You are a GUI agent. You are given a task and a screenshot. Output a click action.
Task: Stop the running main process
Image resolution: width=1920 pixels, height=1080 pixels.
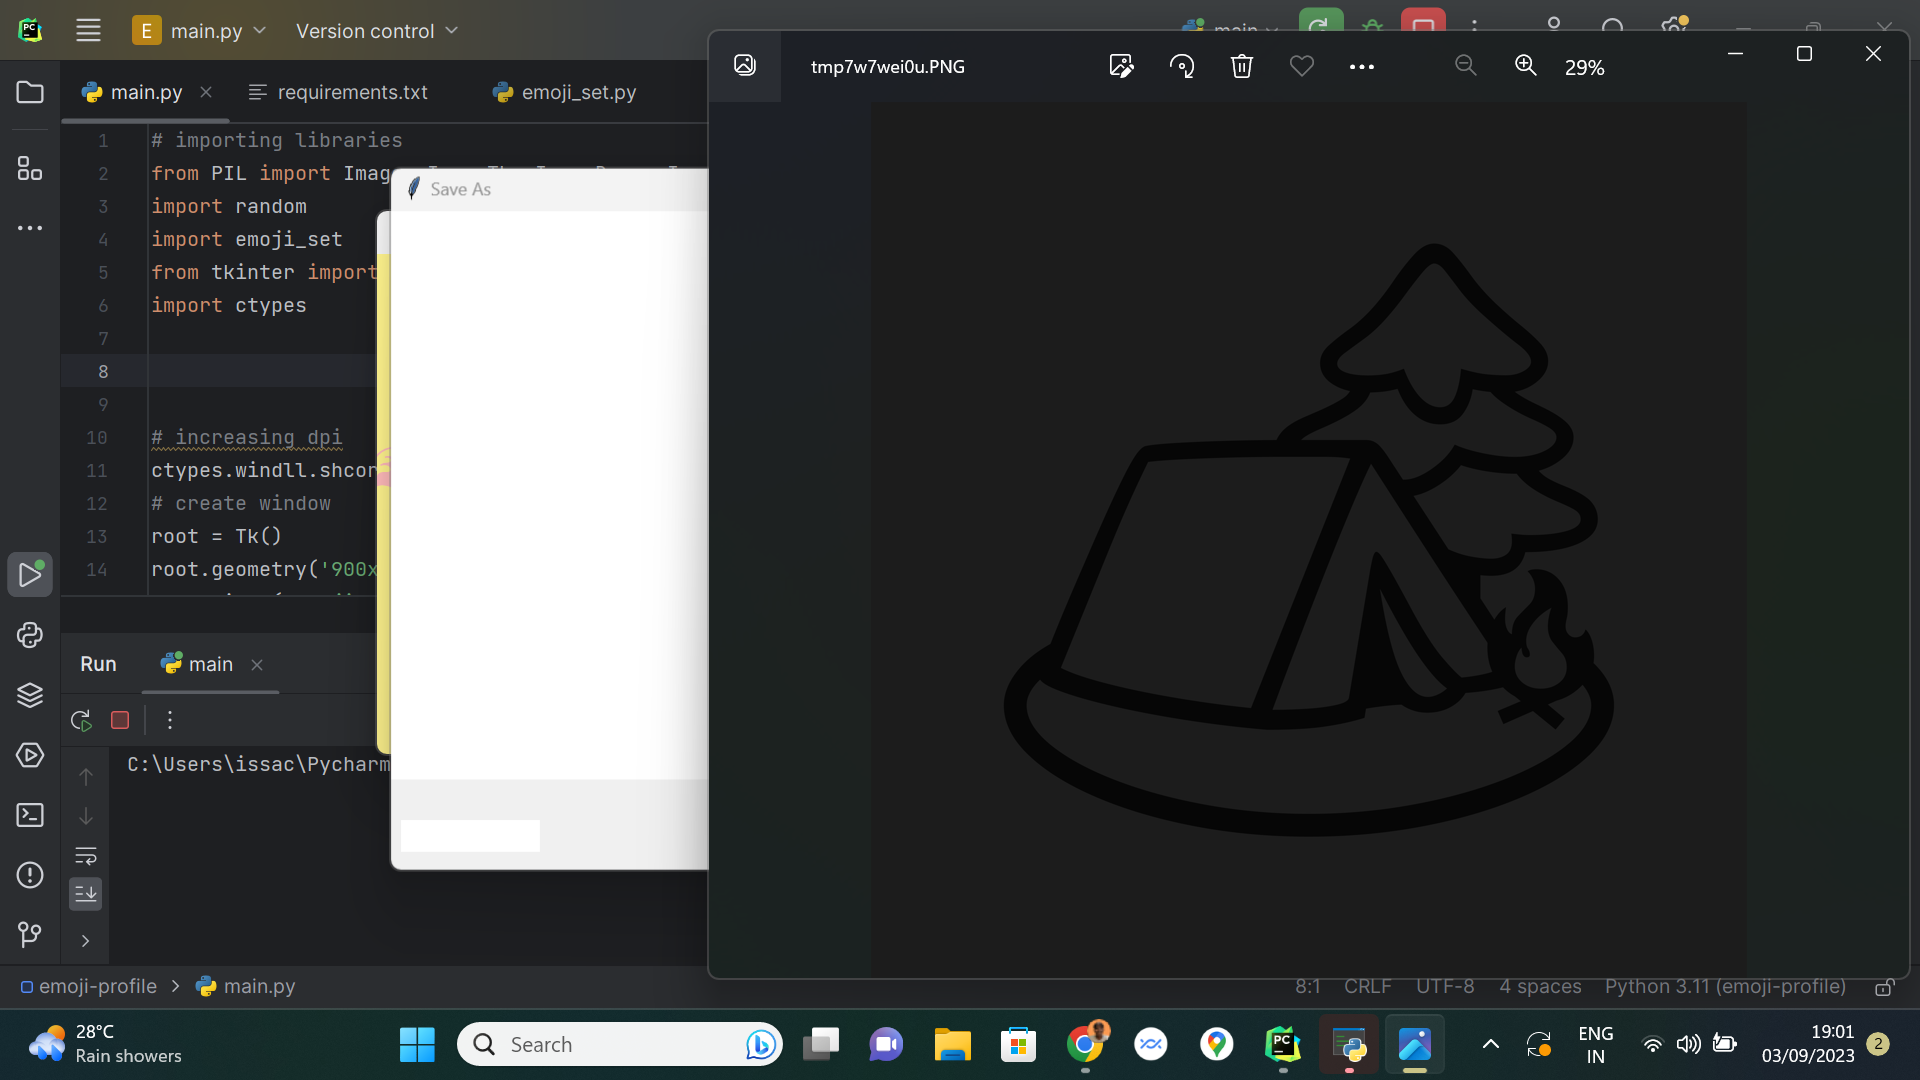pos(120,720)
